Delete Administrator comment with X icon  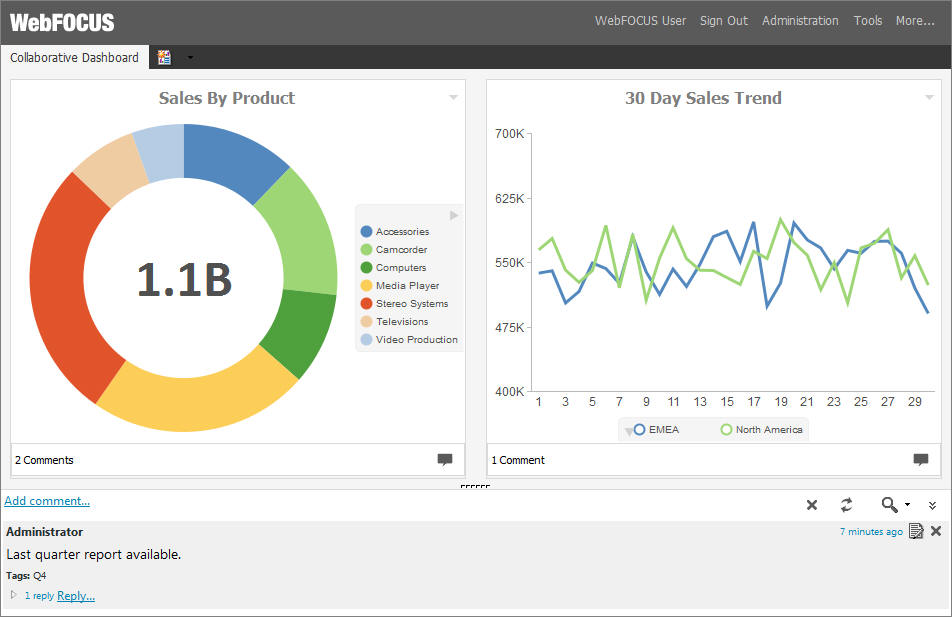(x=936, y=531)
